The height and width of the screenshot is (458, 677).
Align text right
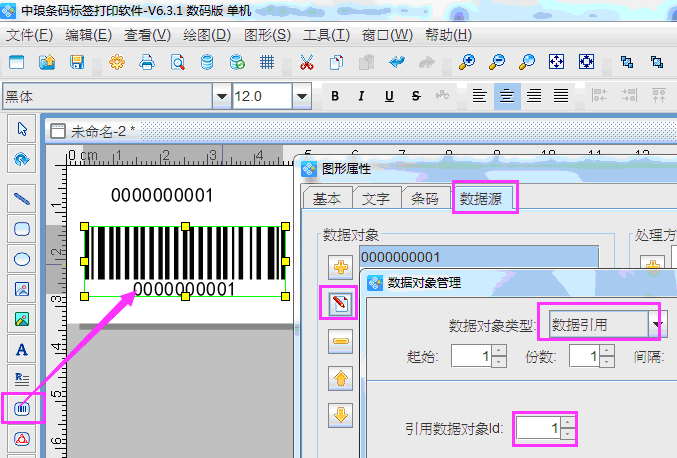534,96
